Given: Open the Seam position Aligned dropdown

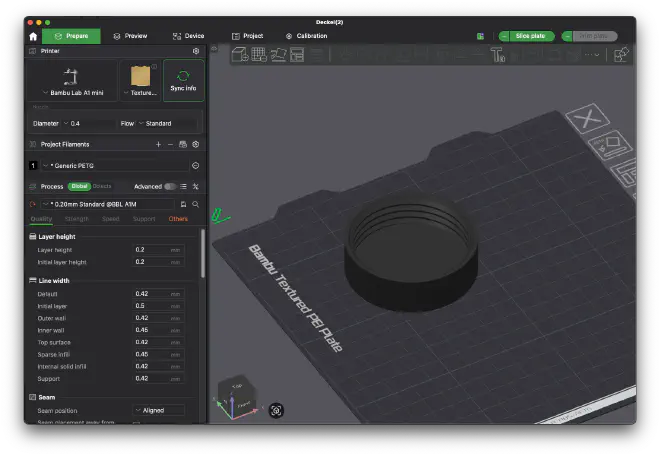Looking at the screenshot, I should 159,410.
